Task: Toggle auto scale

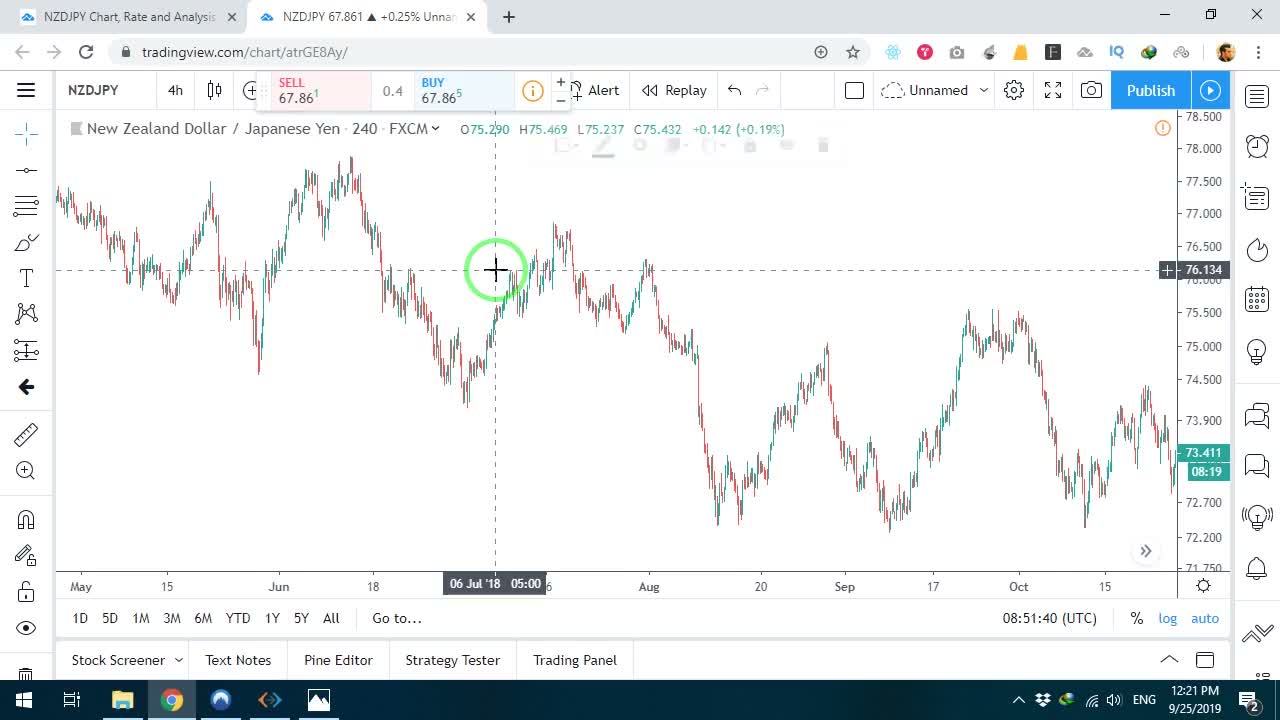Action: tap(1205, 618)
